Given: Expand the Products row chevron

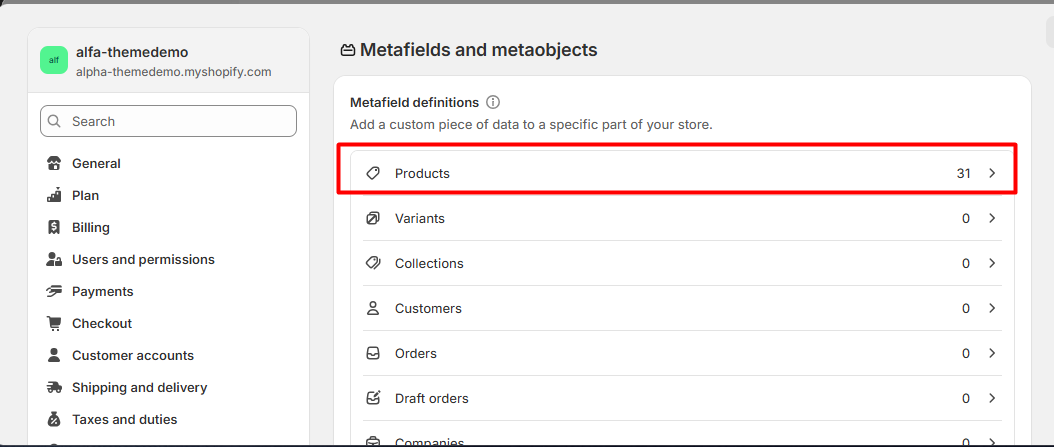Looking at the screenshot, I should point(992,173).
